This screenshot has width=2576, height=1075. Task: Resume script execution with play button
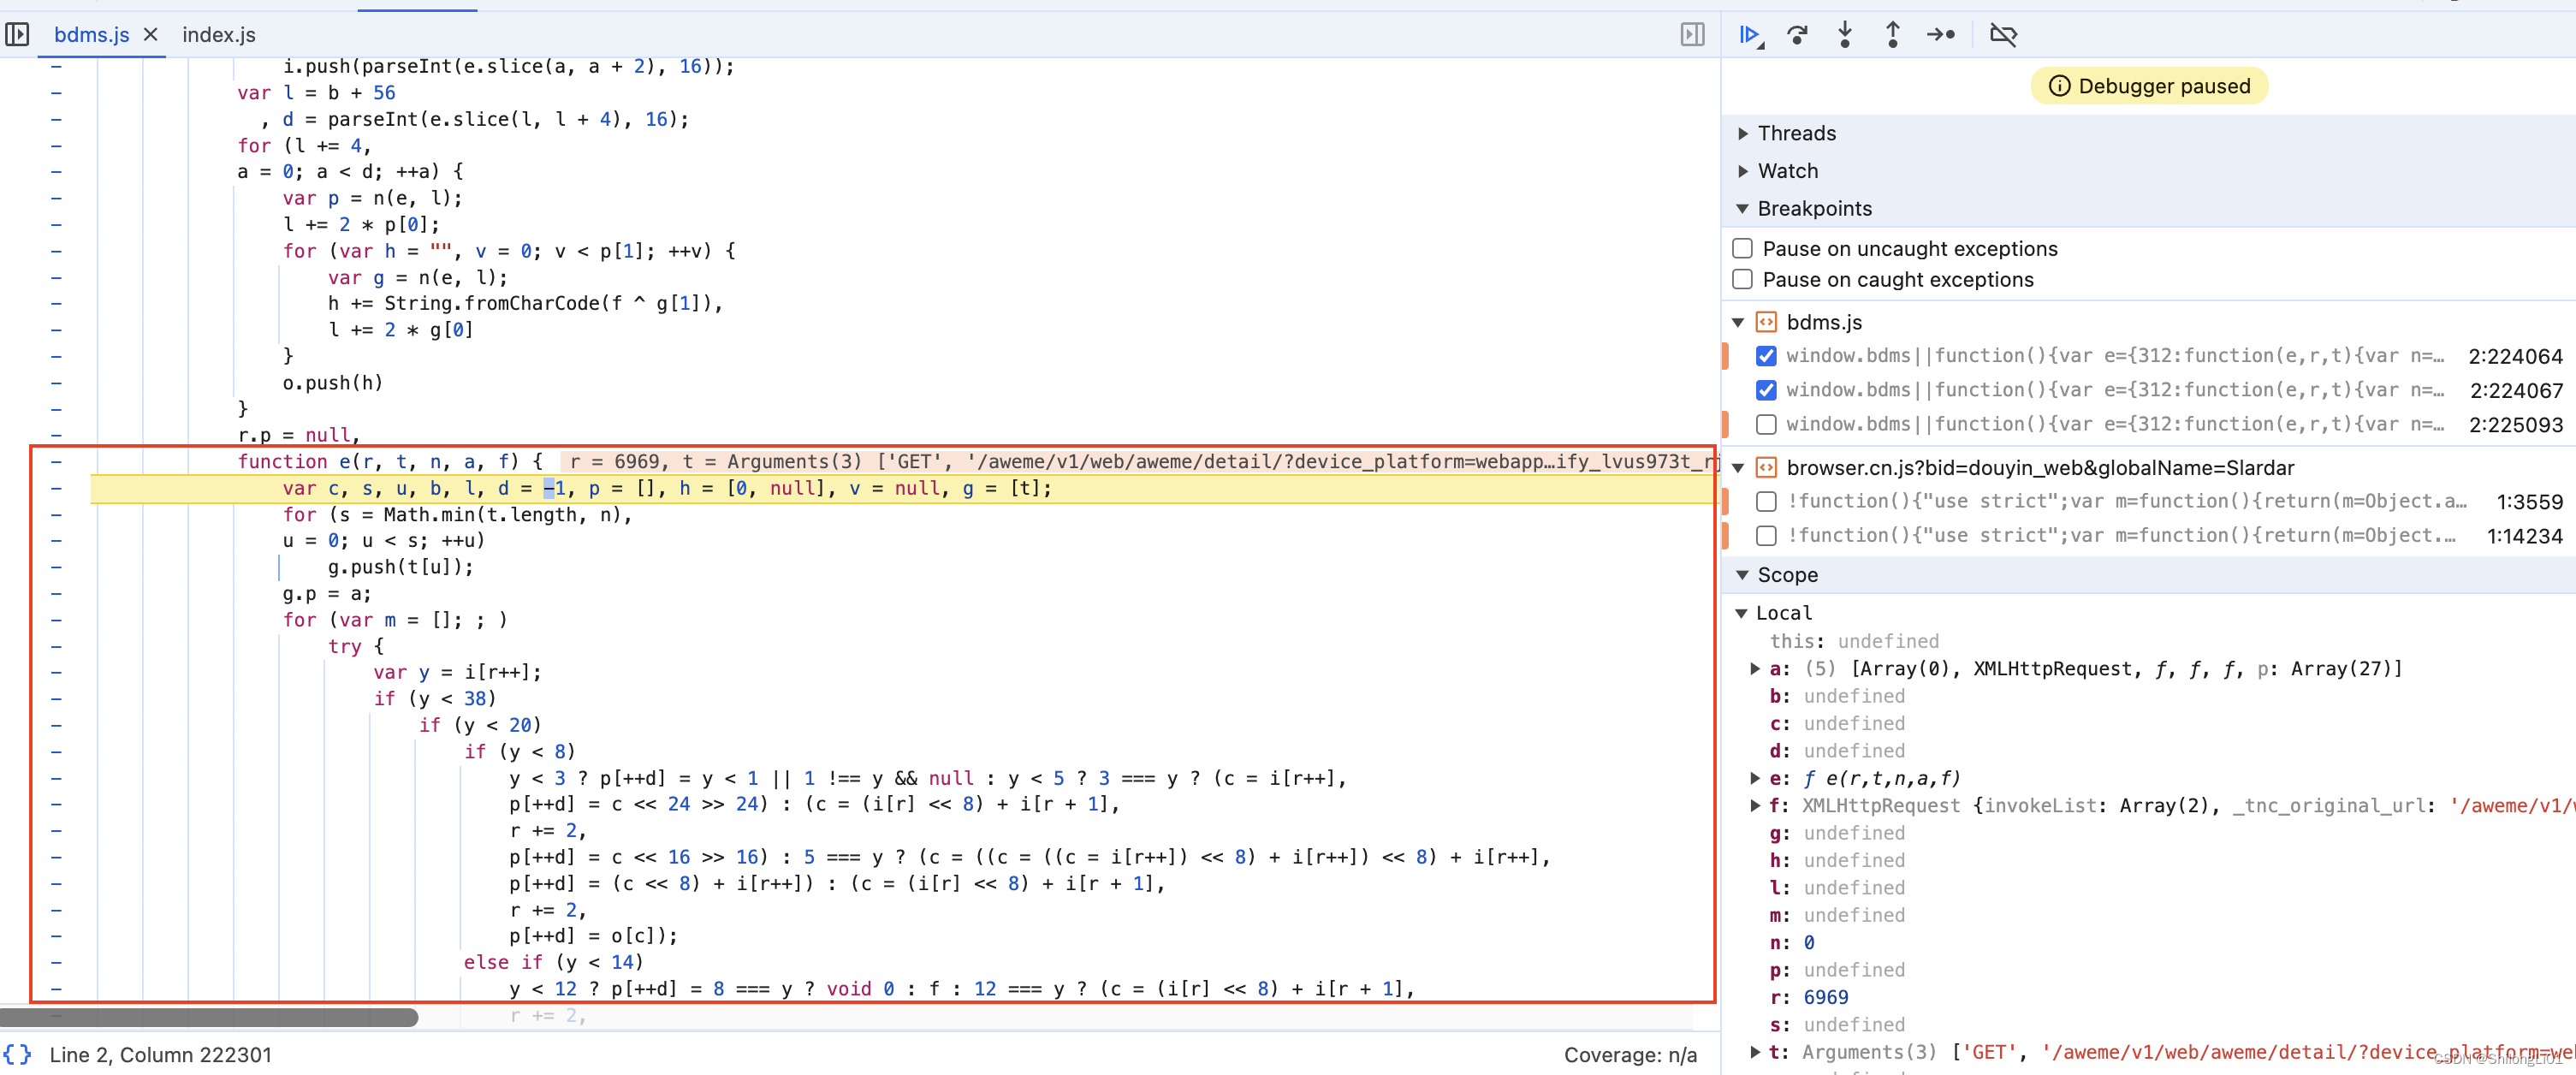click(1748, 35)
